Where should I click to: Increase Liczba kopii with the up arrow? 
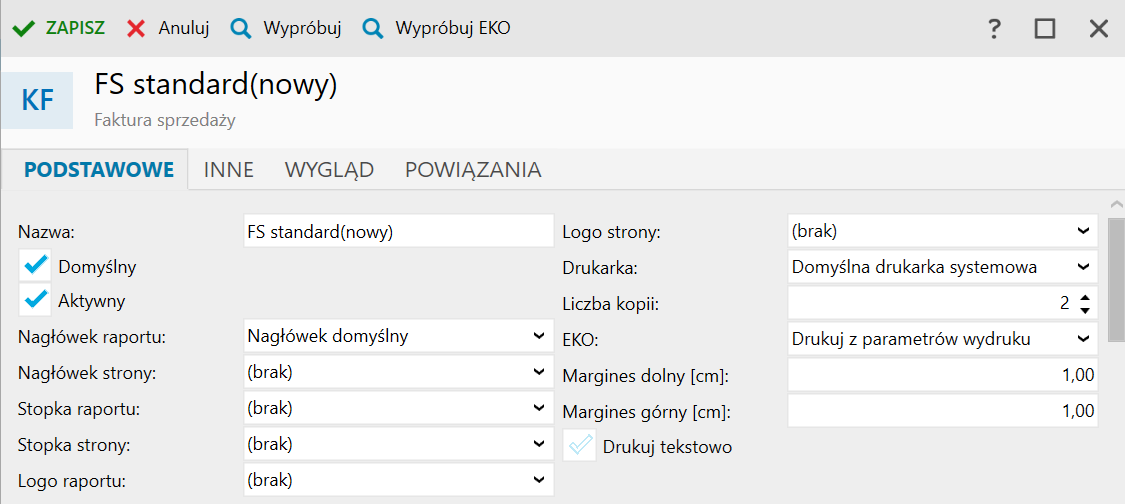click(1085, 296)
